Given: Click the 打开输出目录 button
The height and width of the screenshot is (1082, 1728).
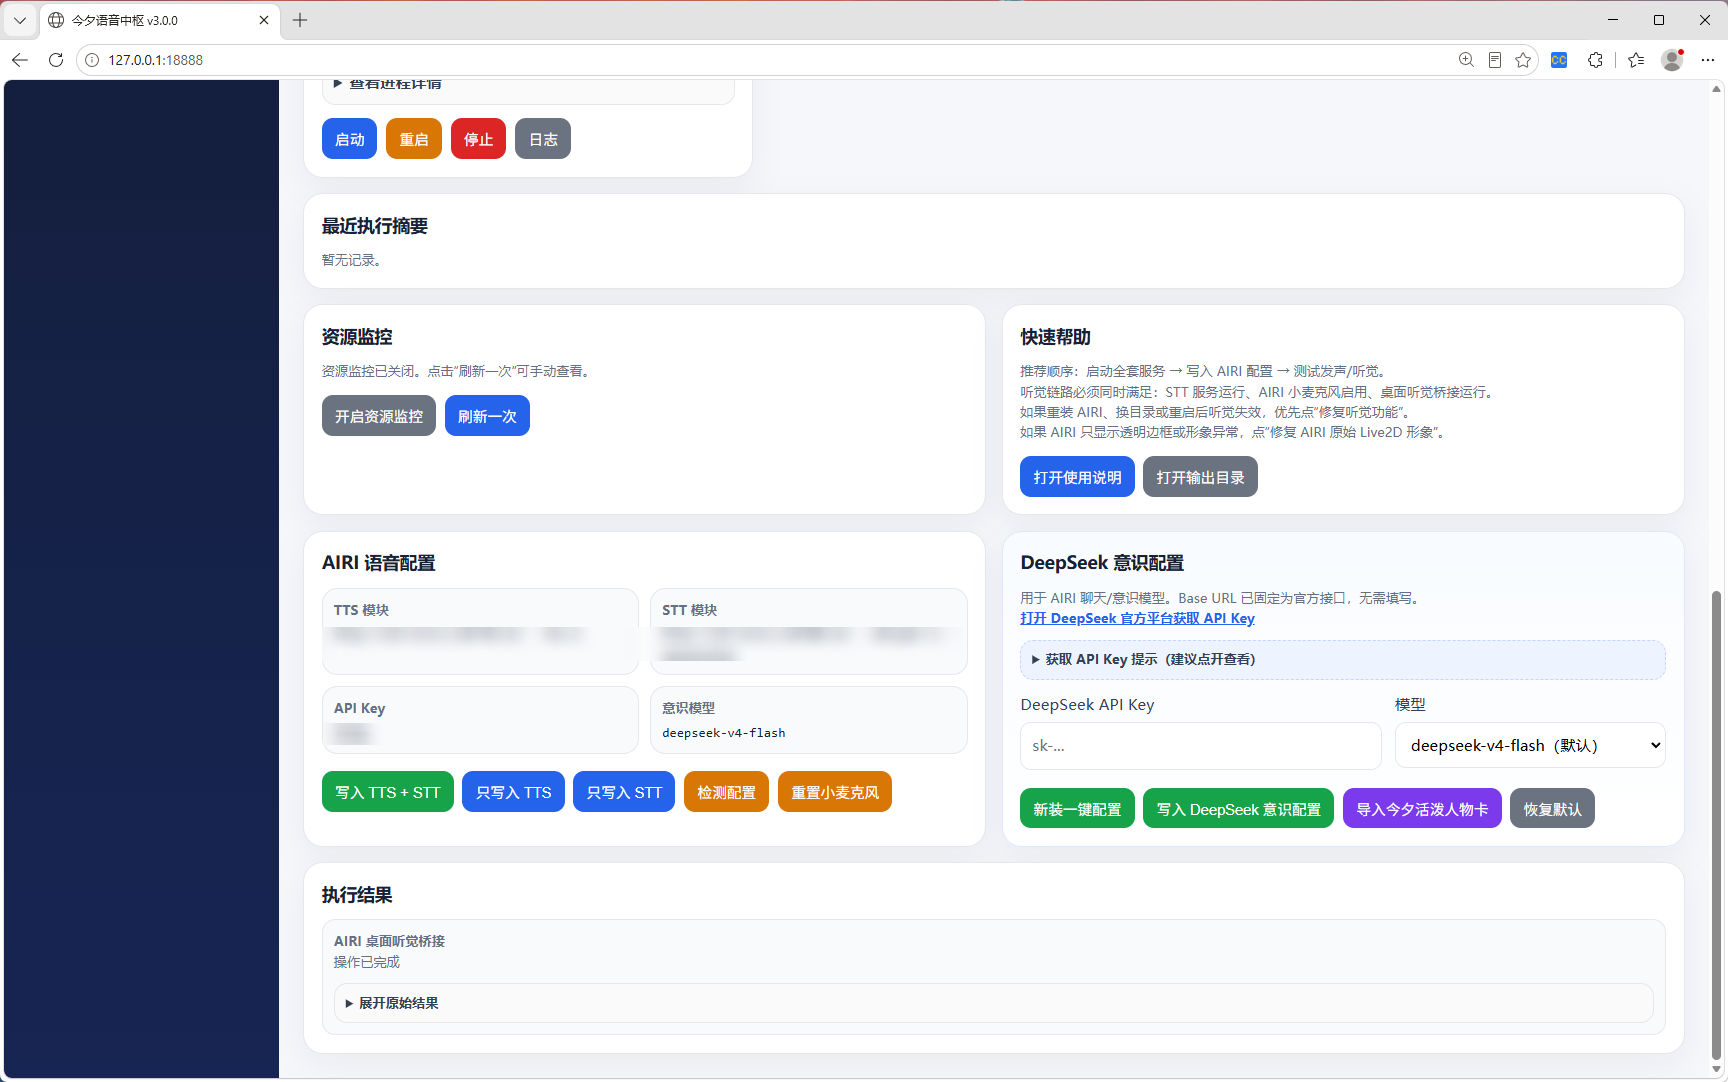Looking at the screenshot, I should 1200,477.
